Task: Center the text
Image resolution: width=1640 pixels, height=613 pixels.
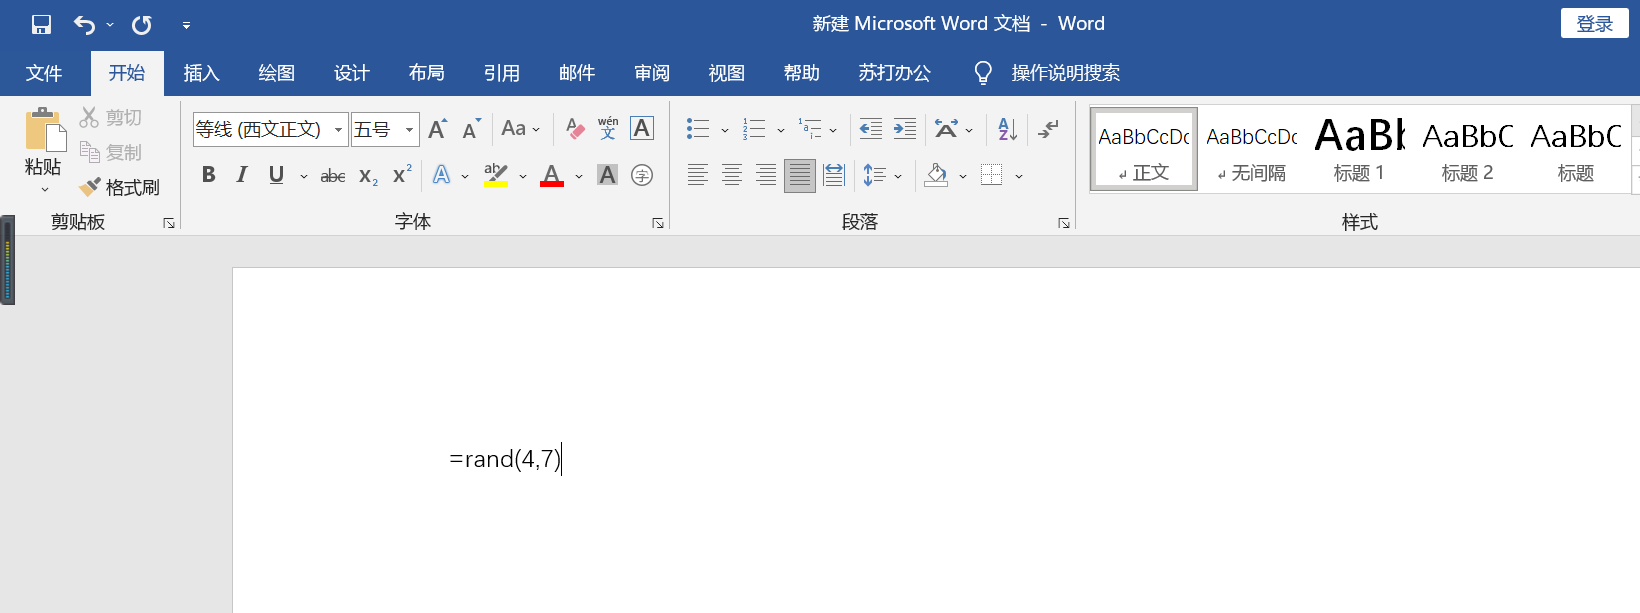Action: (732, 176)
